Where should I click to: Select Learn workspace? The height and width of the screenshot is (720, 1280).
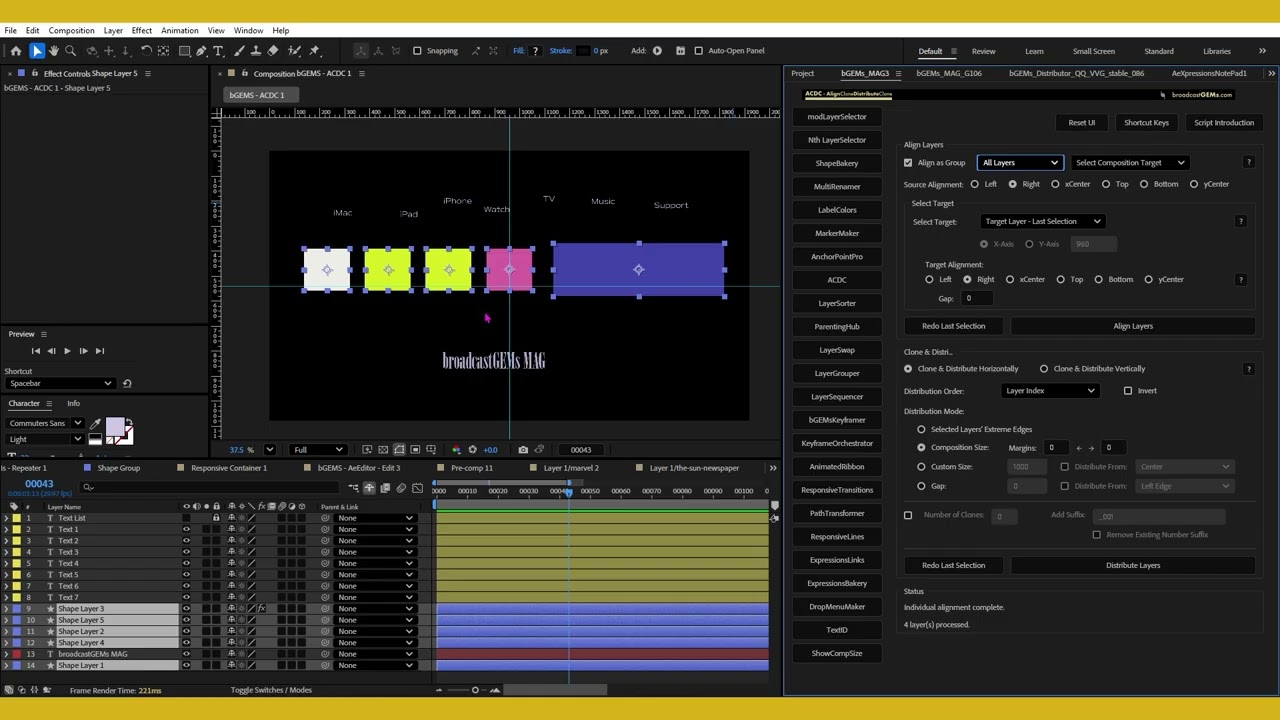click(1034, 51)
